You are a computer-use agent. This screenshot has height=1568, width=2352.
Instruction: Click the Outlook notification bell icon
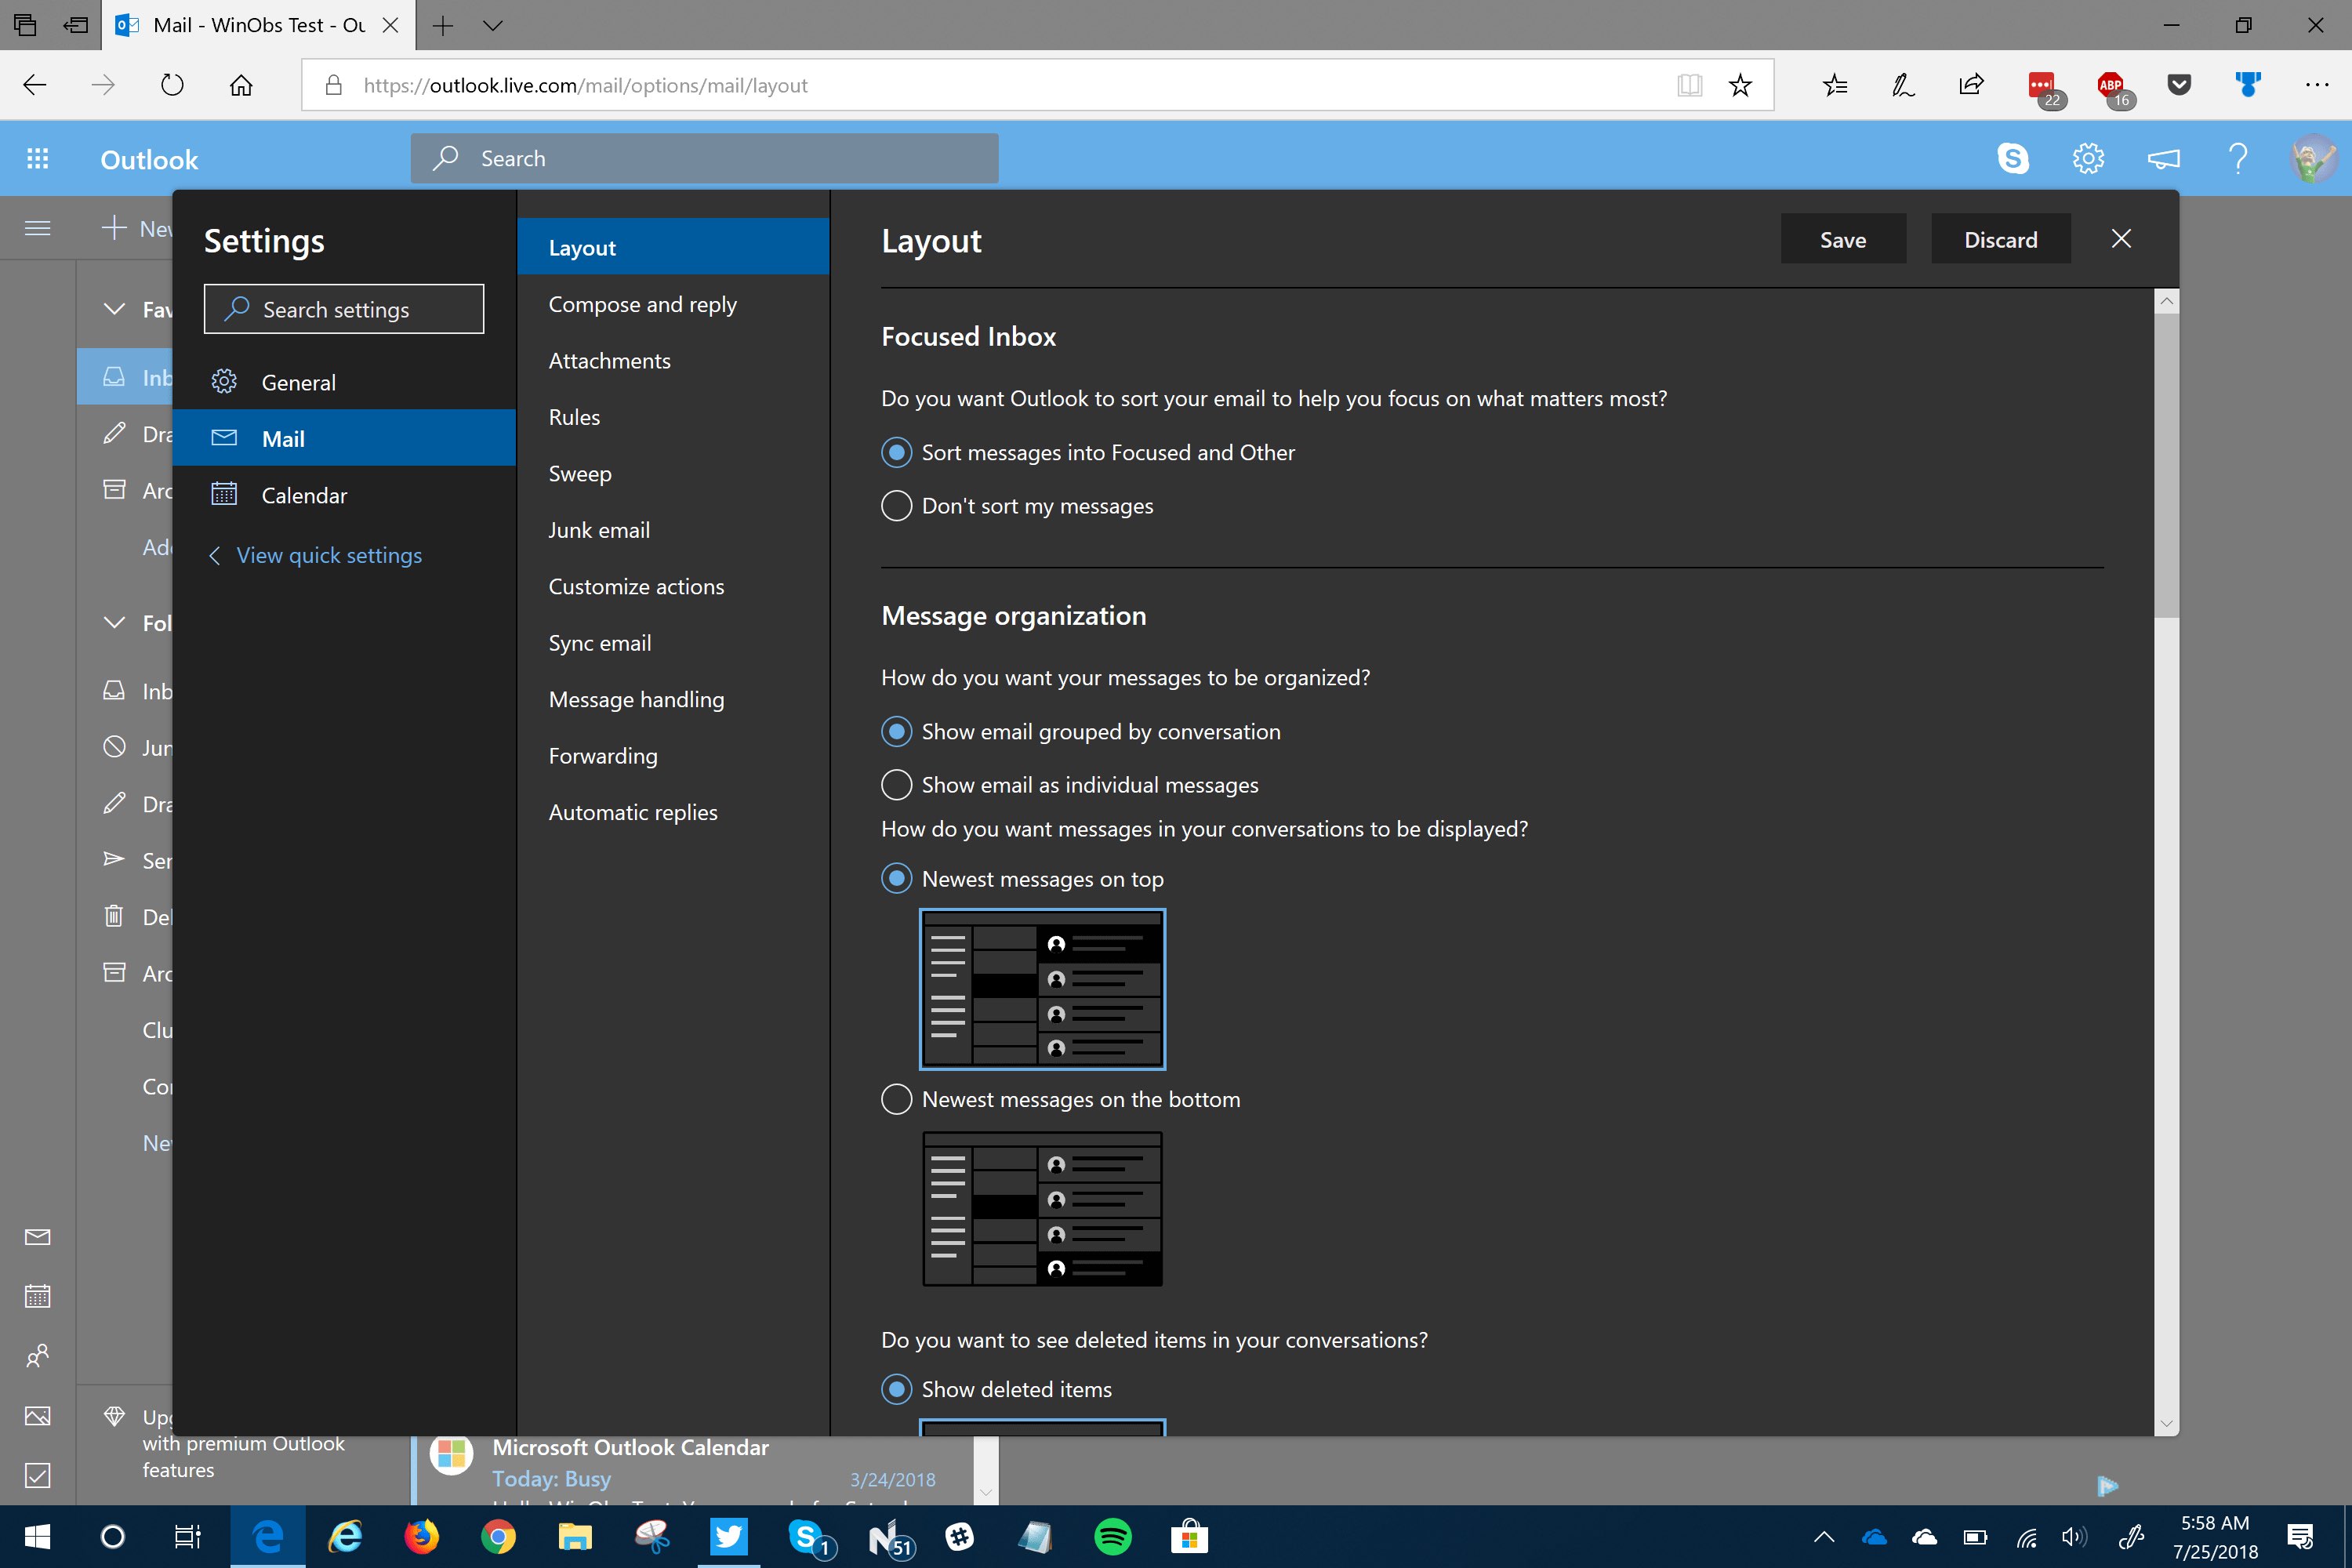(x=2163, y=159)
